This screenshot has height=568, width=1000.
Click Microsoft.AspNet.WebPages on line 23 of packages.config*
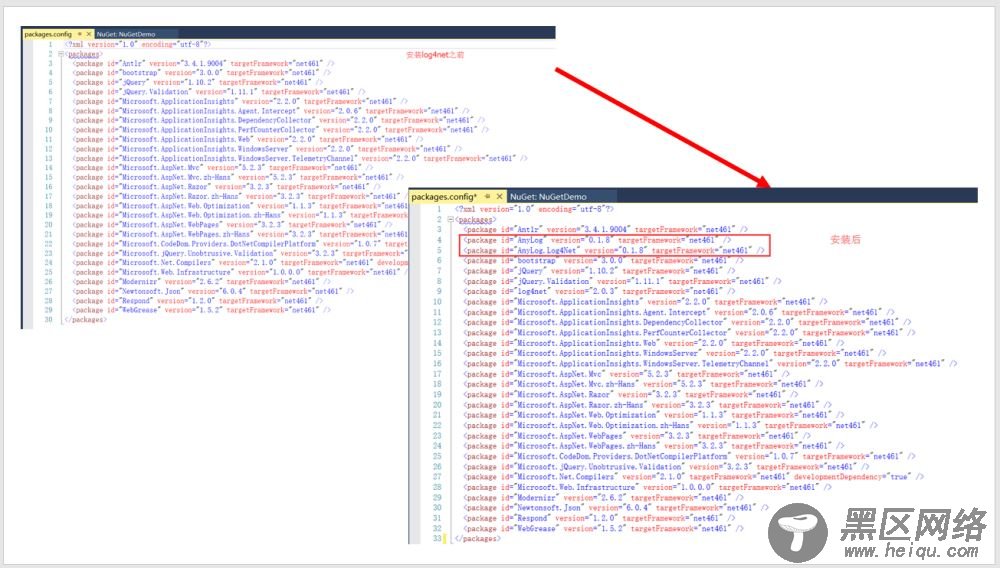[x=636, y=435]
